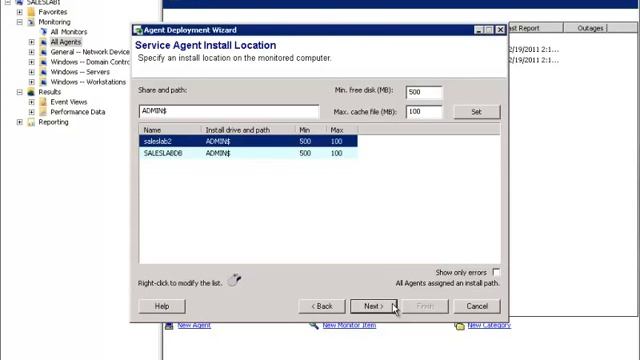The height and width of the screenshot is (360, 640).
Task: Click the Results node icon
Action: pos(31,92)
